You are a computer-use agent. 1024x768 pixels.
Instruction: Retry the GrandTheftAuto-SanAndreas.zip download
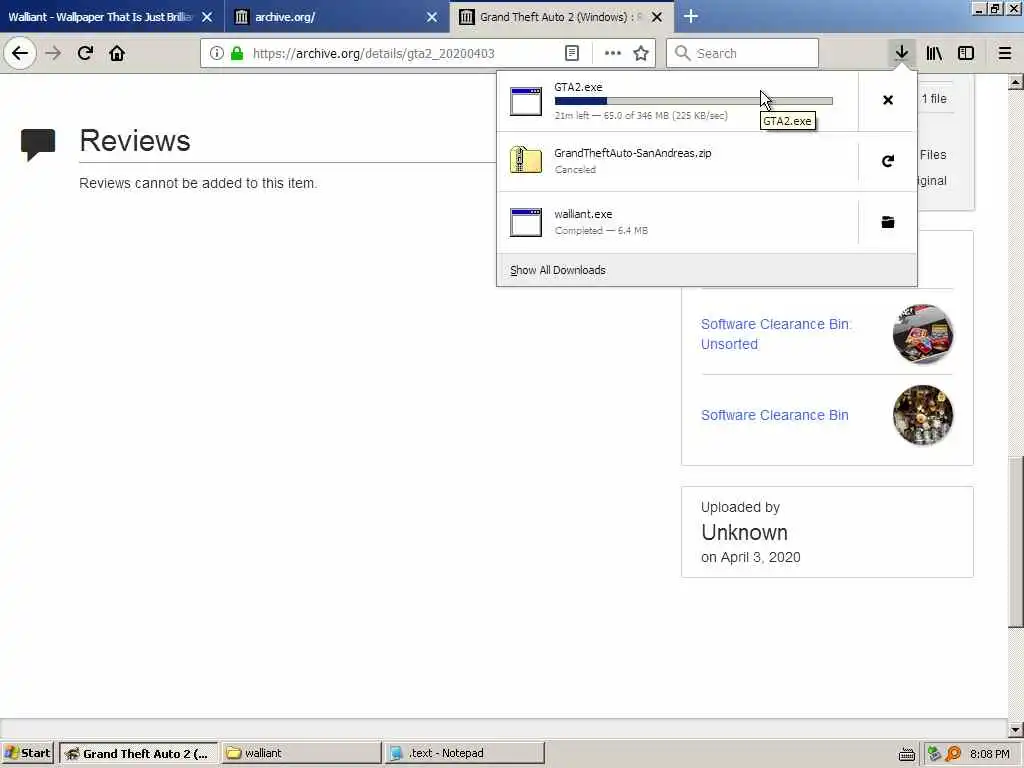click(x=888, y=161)
